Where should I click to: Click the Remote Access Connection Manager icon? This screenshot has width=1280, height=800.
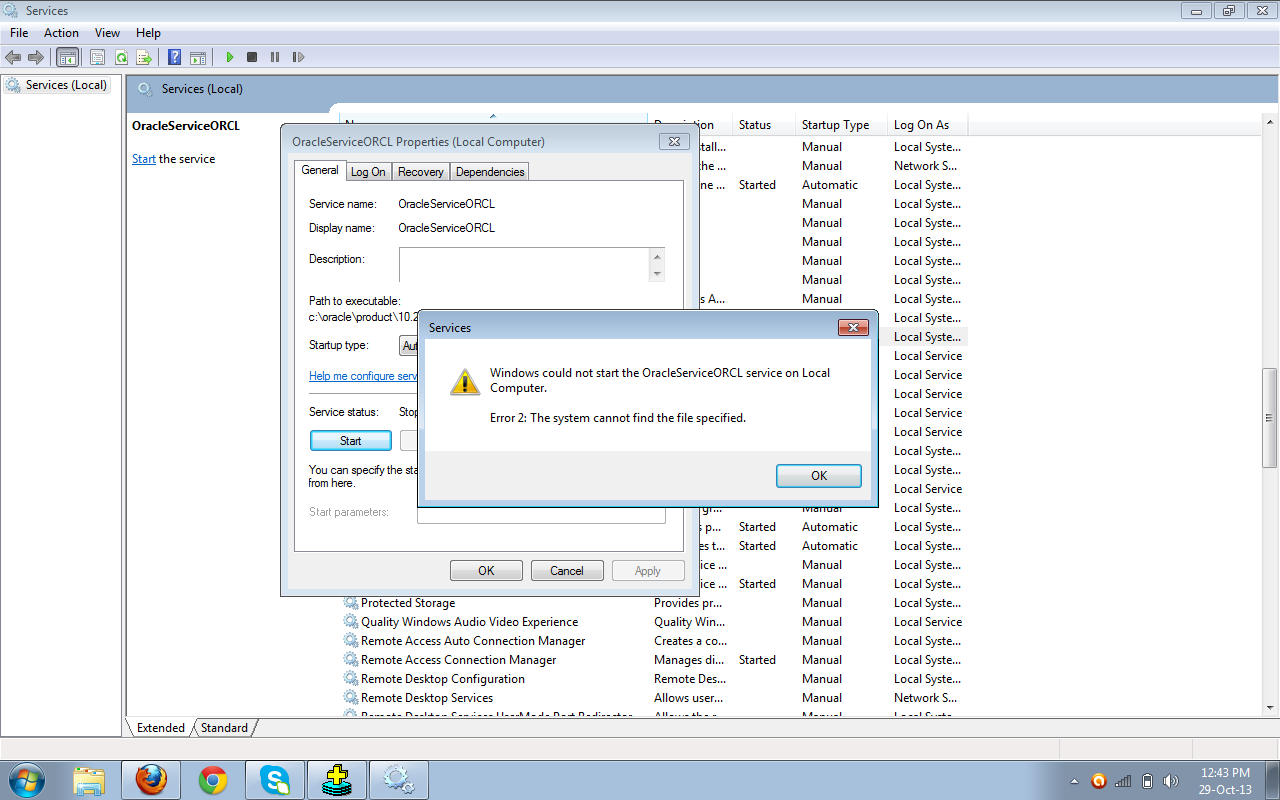[351, 660]
